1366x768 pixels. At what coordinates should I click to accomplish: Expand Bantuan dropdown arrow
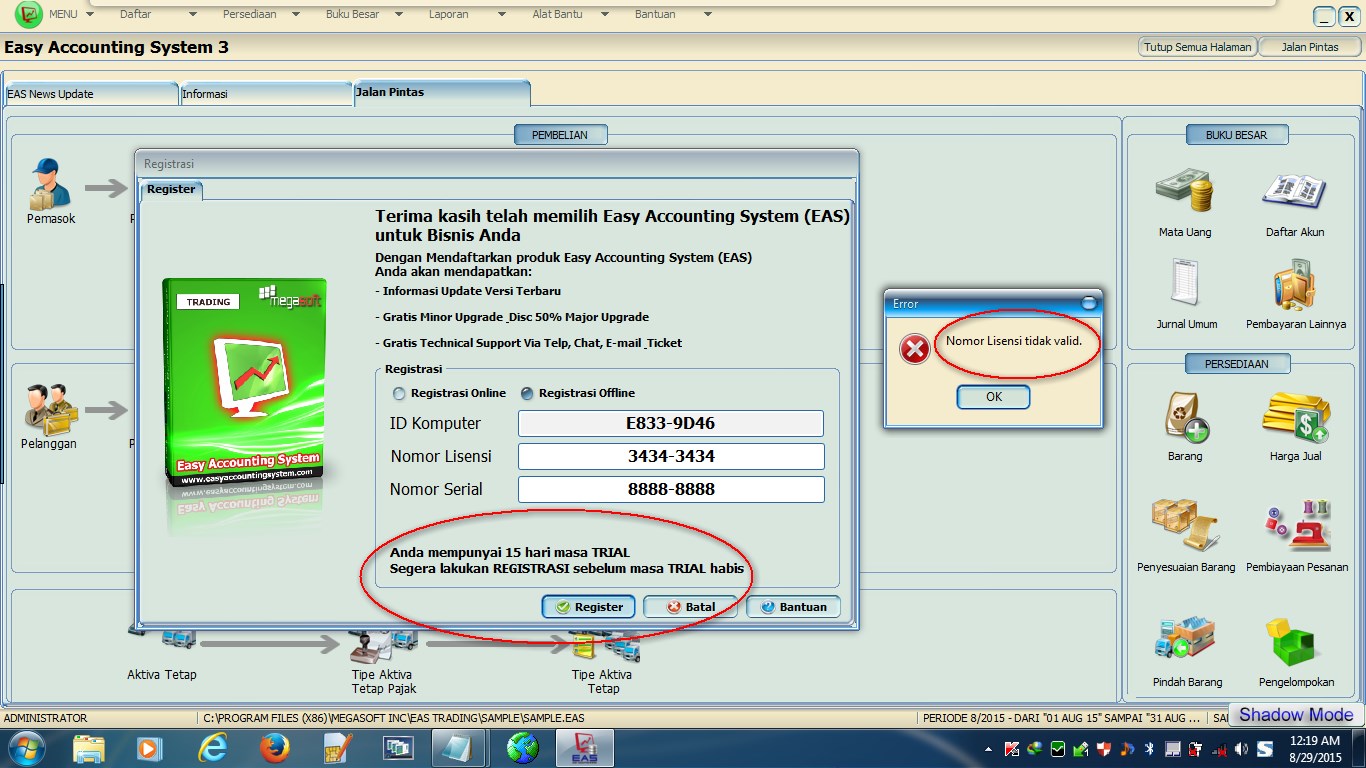coord(708,15)
